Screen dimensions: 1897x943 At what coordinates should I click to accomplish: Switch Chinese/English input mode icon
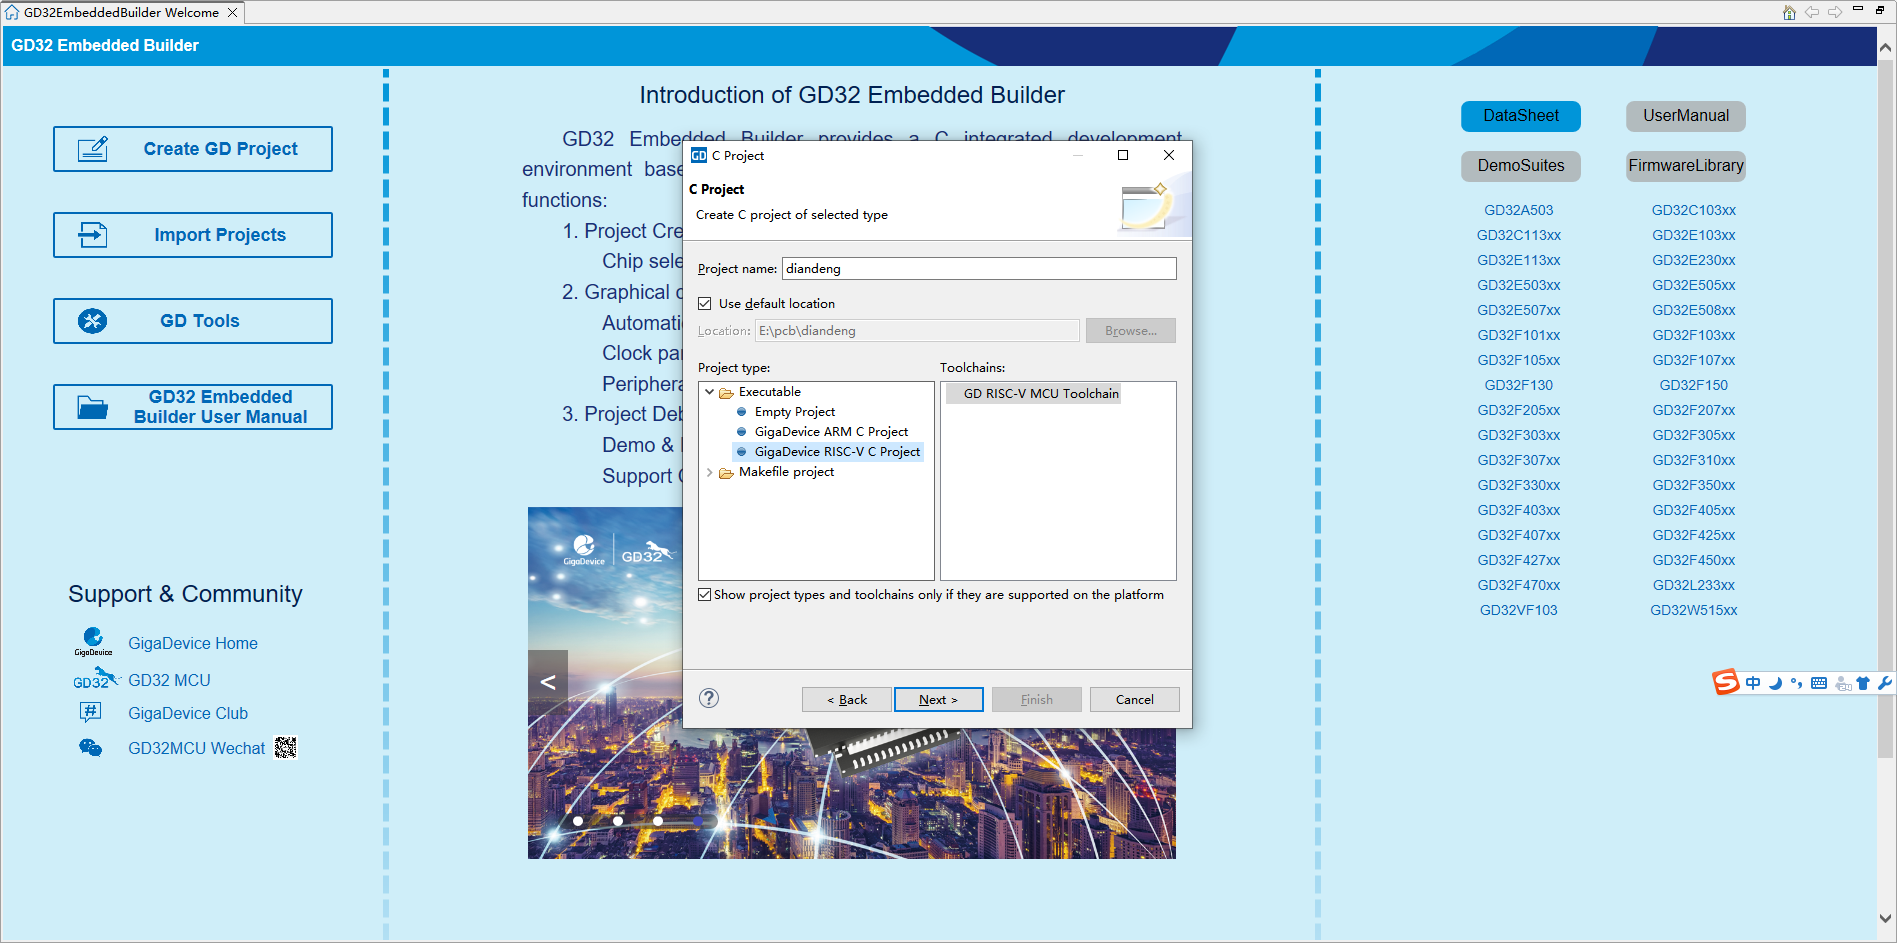point(1753,683)
